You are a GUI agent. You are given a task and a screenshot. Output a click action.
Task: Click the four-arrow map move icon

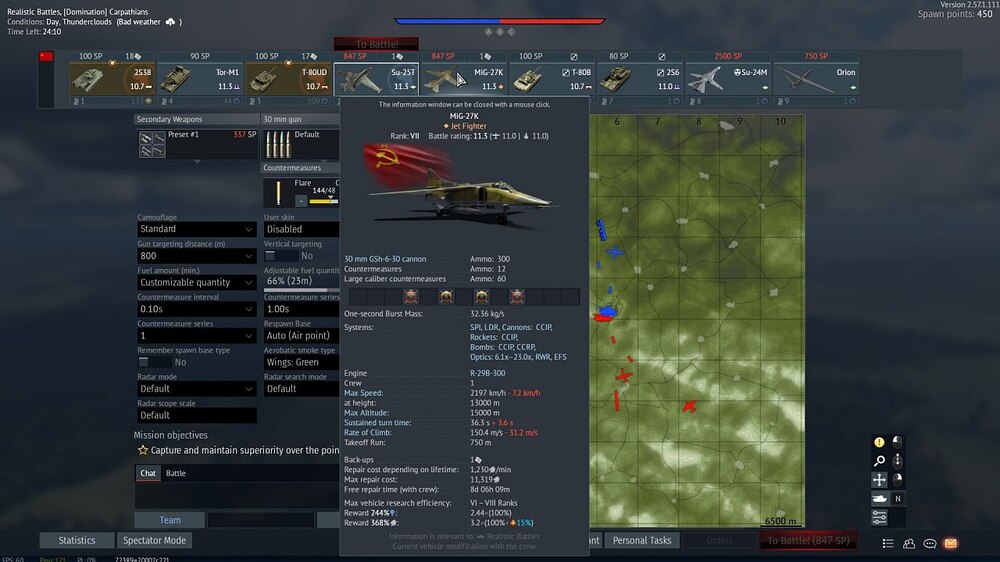(x=879, y=480)
